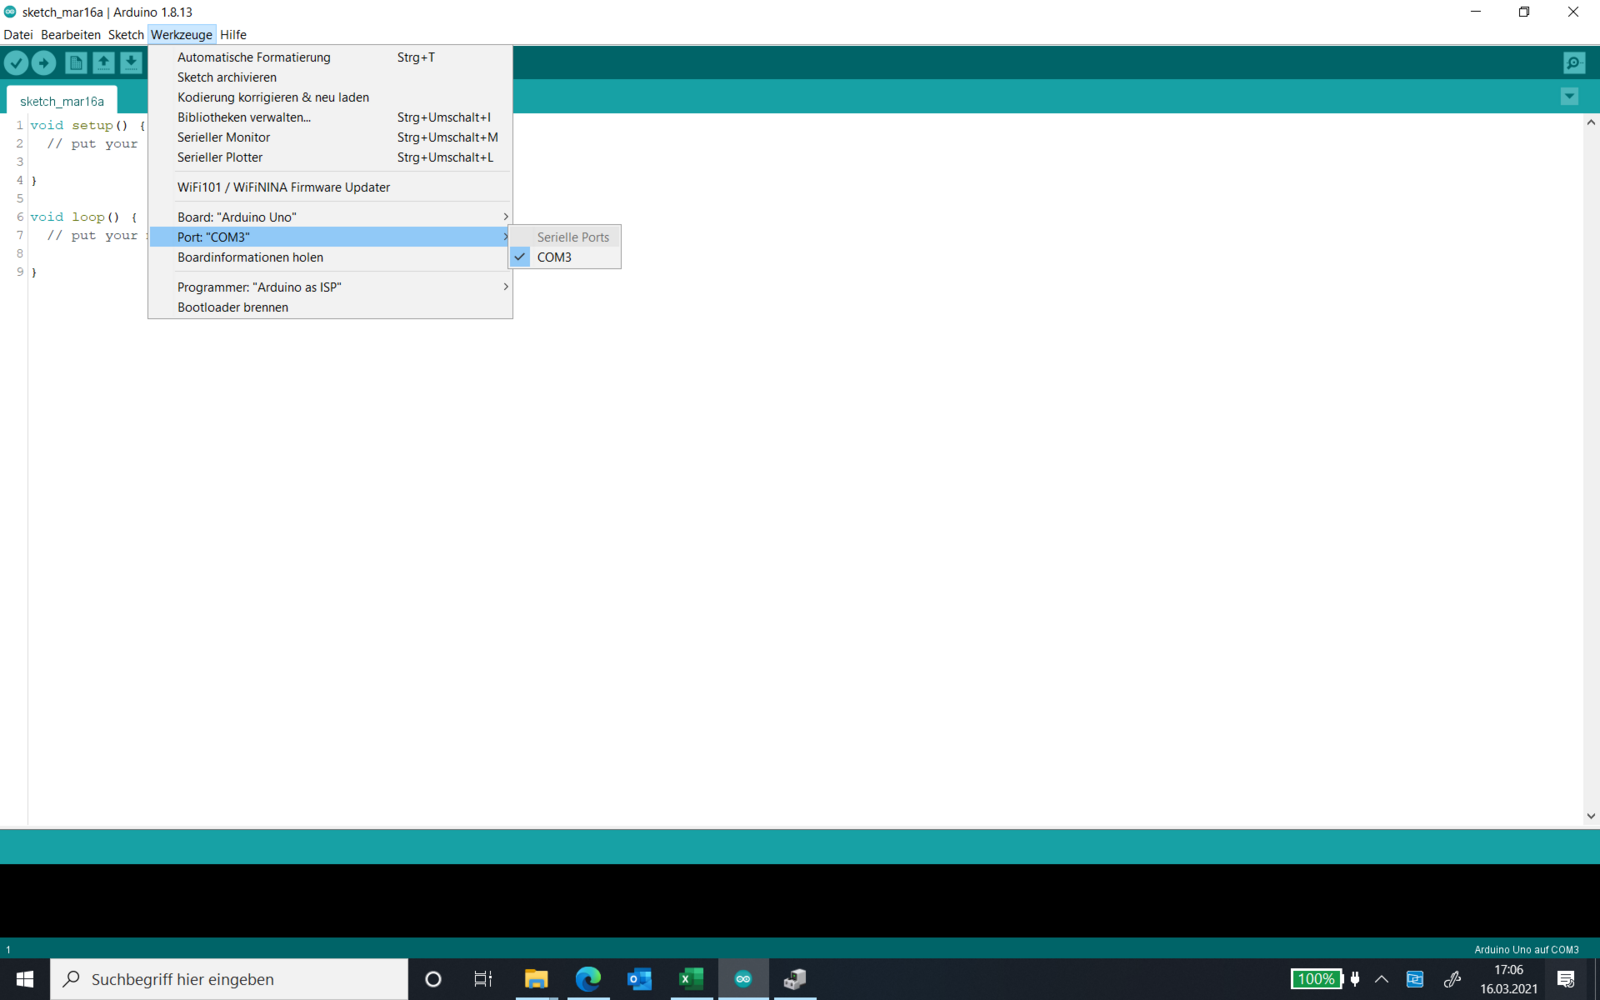Viewport: 1600px width, 1000px height.
Task: Select Serieller Plotter from menu
Action: point(220,157)
